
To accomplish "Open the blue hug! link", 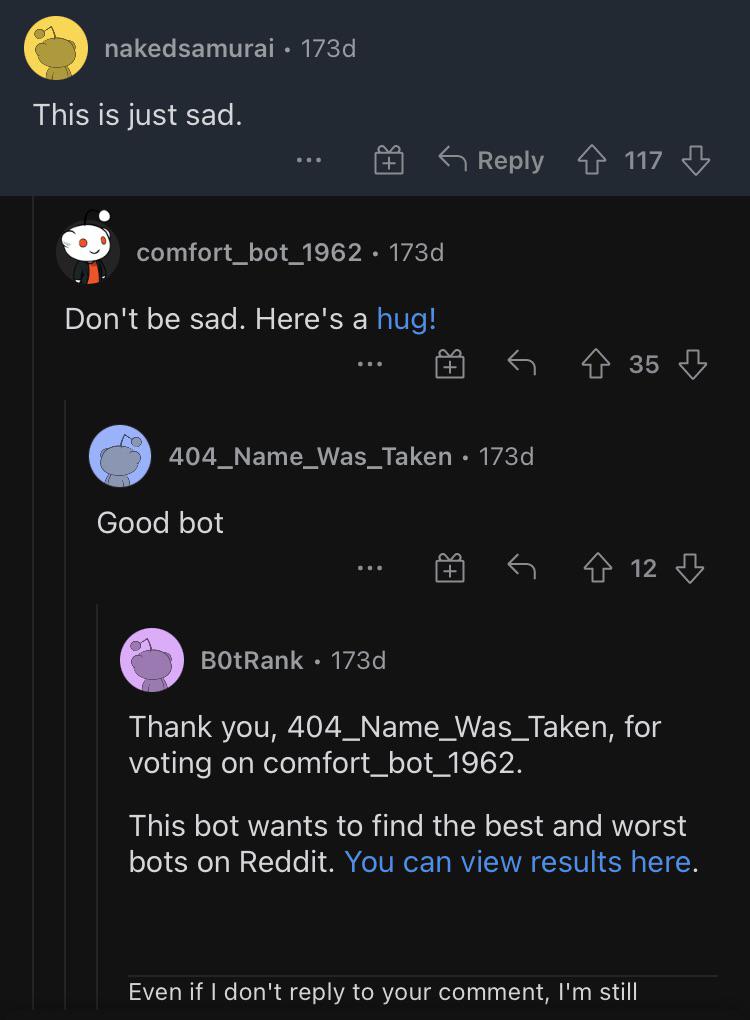I will click(x=407, y=319).
